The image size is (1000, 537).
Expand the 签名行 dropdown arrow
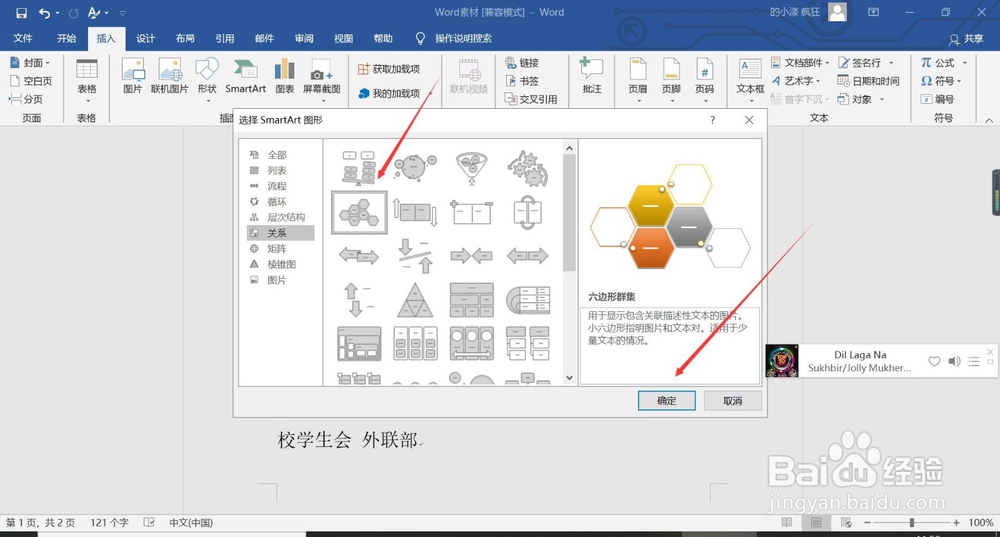pyautogui.click(x=892, y=63)
